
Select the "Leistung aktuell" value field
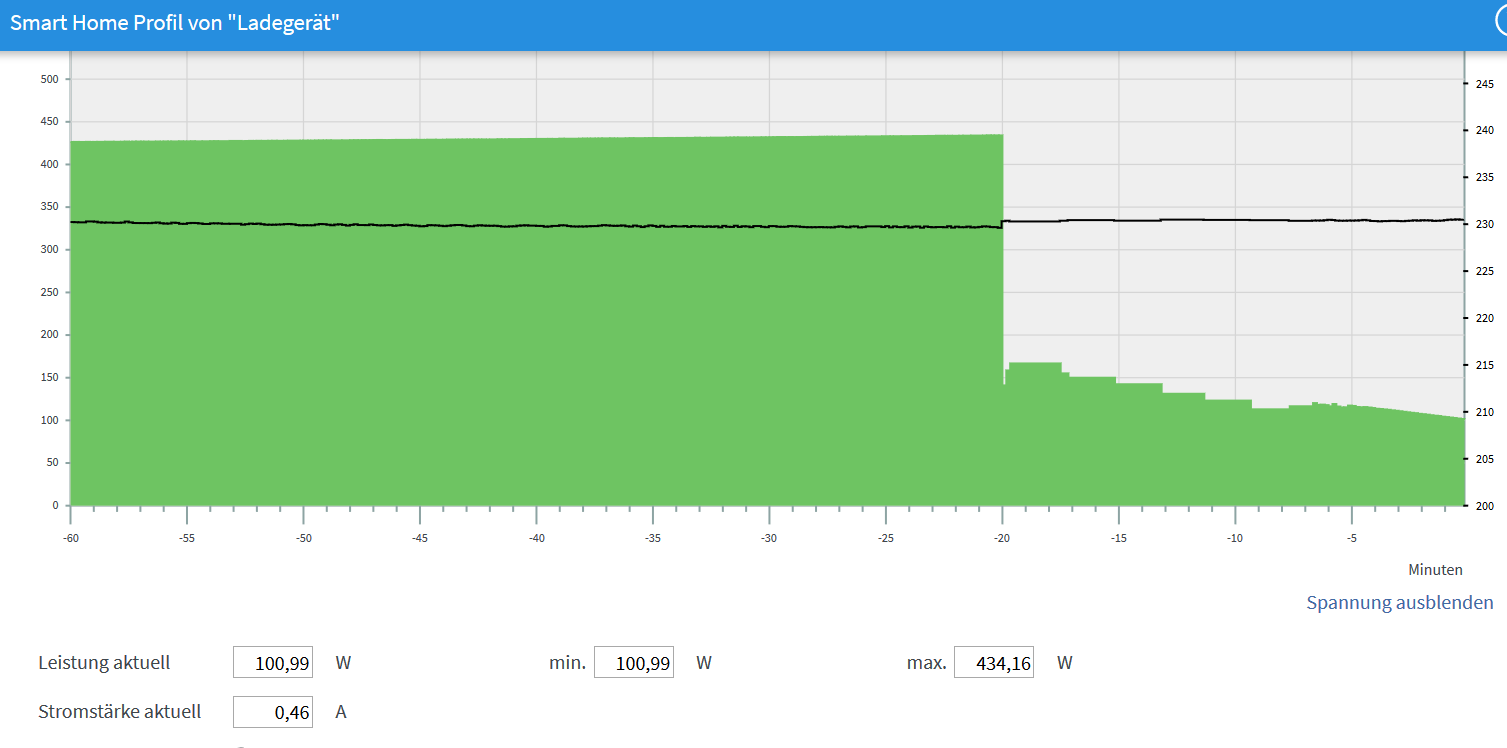[x=272, y=662]
